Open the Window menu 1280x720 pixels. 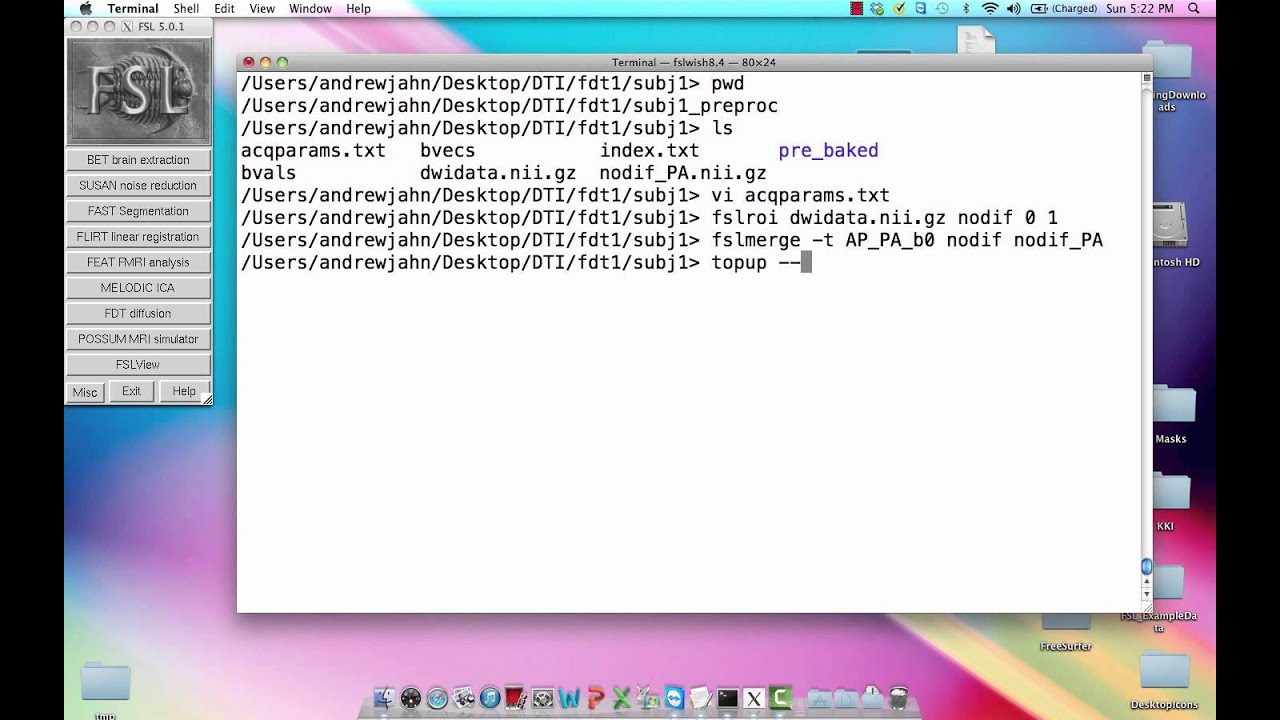[x=310, y=8]
